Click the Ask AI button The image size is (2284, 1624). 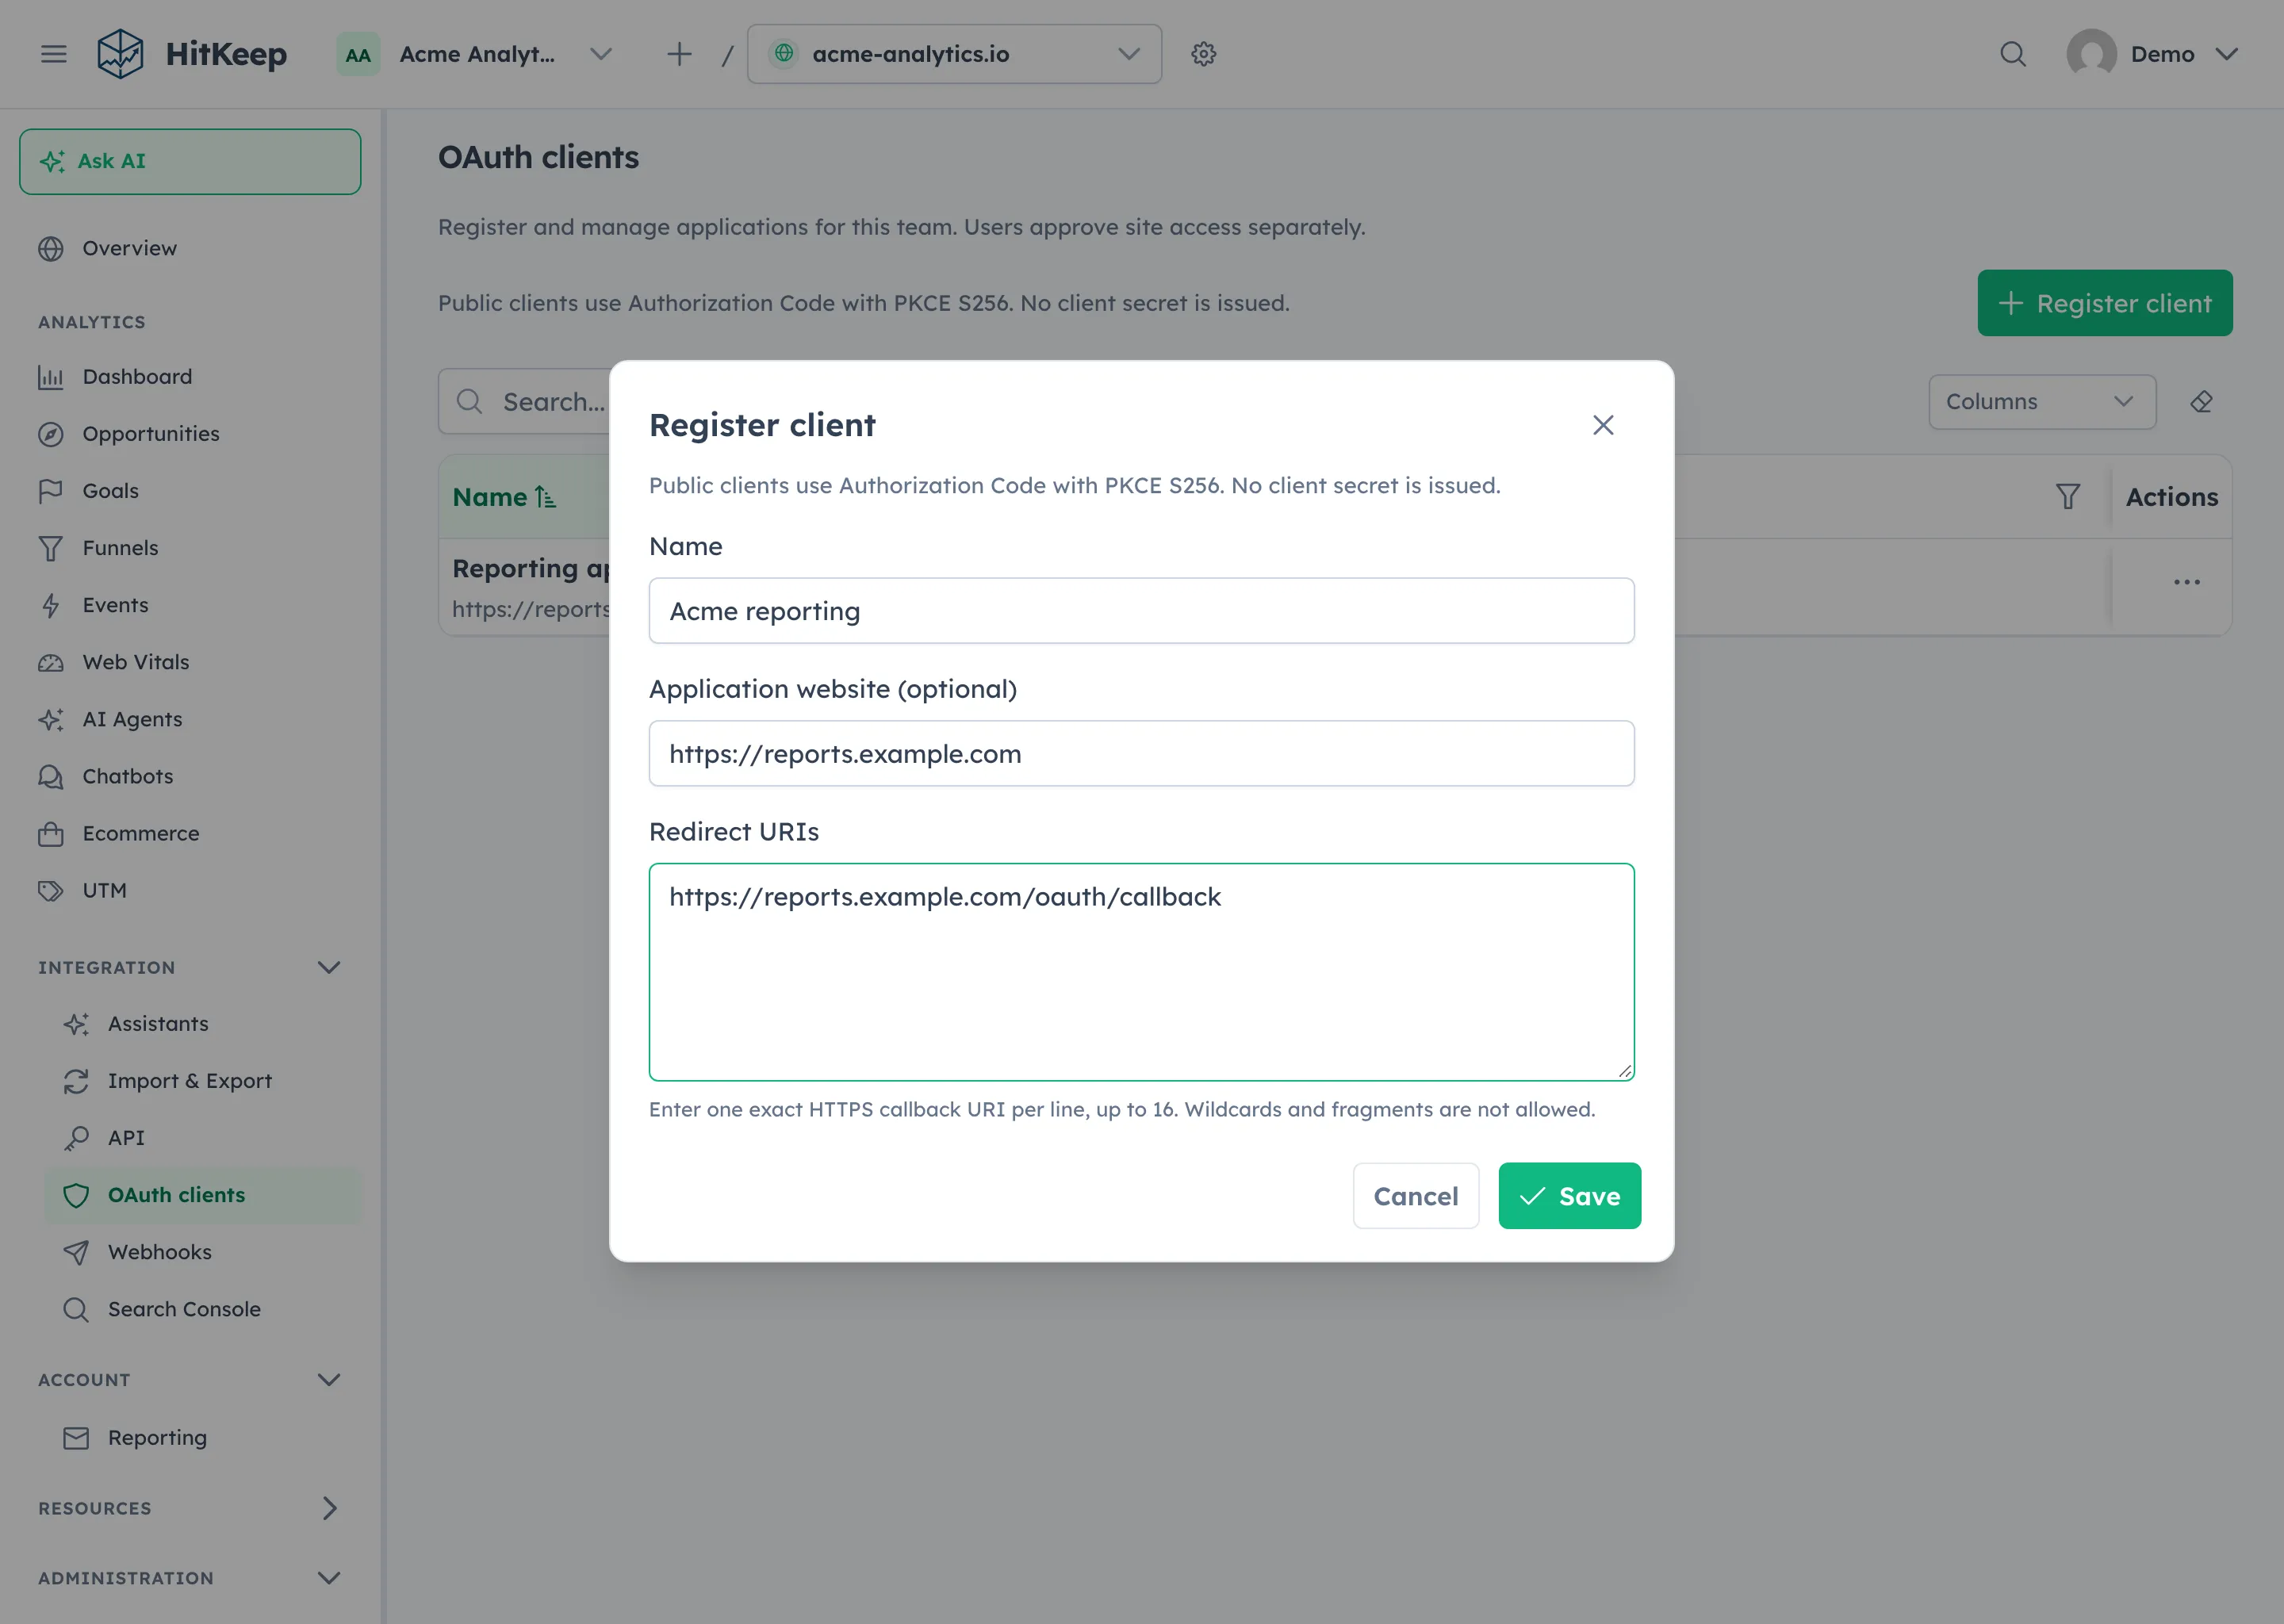click(x=190, y=161)
